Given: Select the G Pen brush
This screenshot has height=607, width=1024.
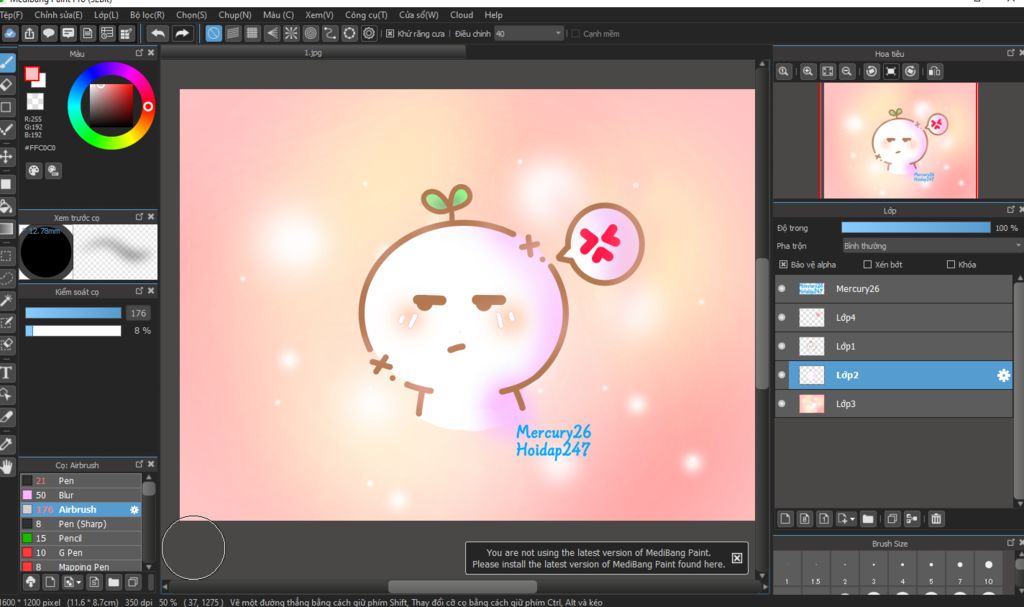Looking at the screenshot, I should pos(81,553).
